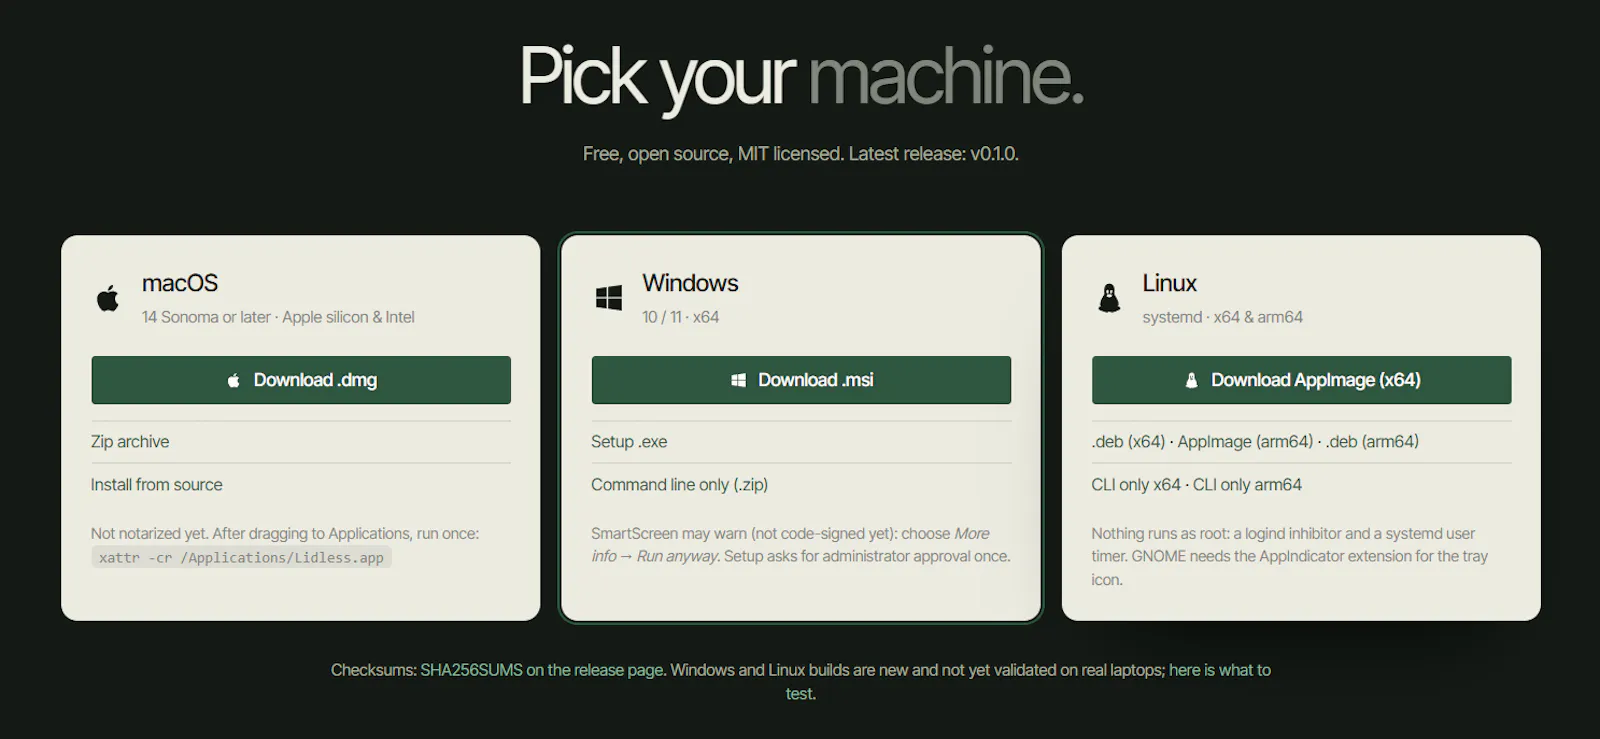The width and height of the screenshot is (1600, 739).
Task: Download the macOS .dmg installer
Action: pyautogui.click(x=301, y=380)
